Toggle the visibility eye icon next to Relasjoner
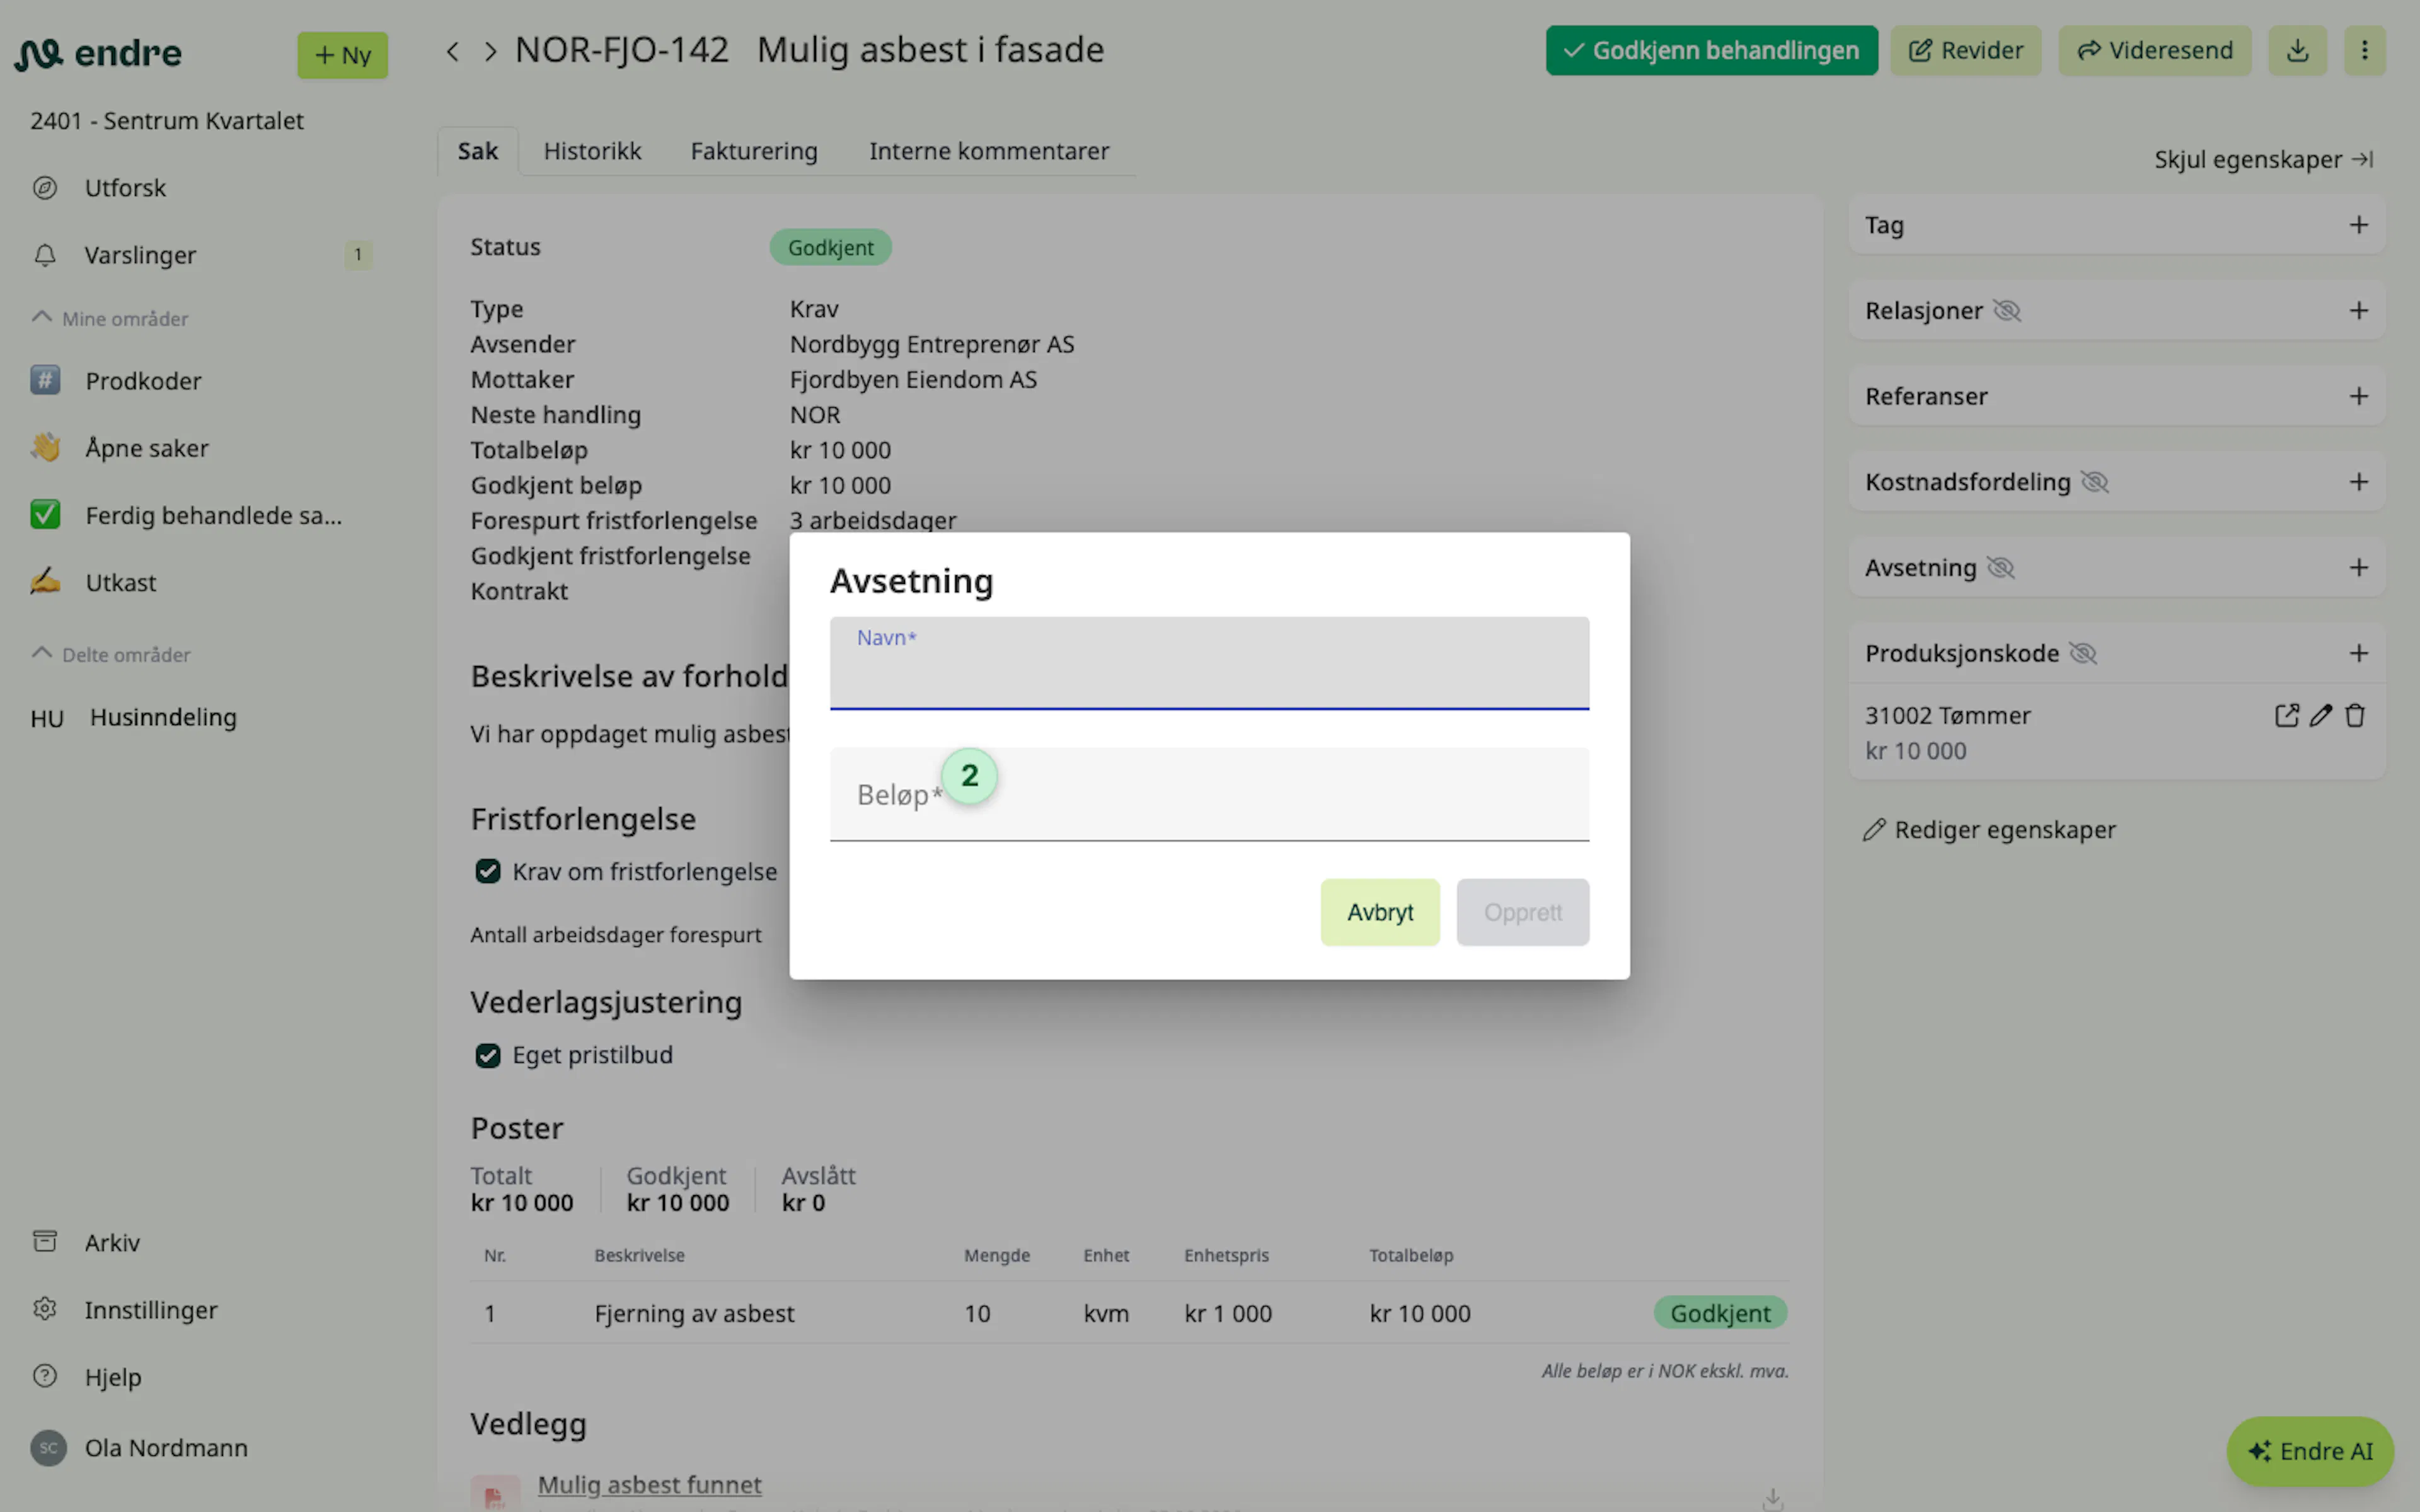The height and width of the screenshot is (1512, 2420). click(2007, 311)
